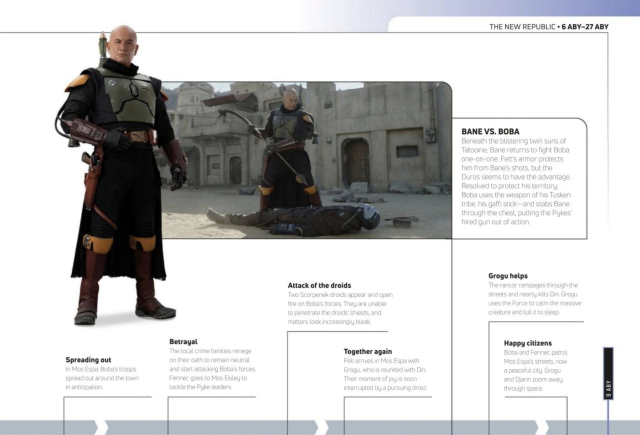Click the full-body Boba Fett armor figure

pos(120,175)
